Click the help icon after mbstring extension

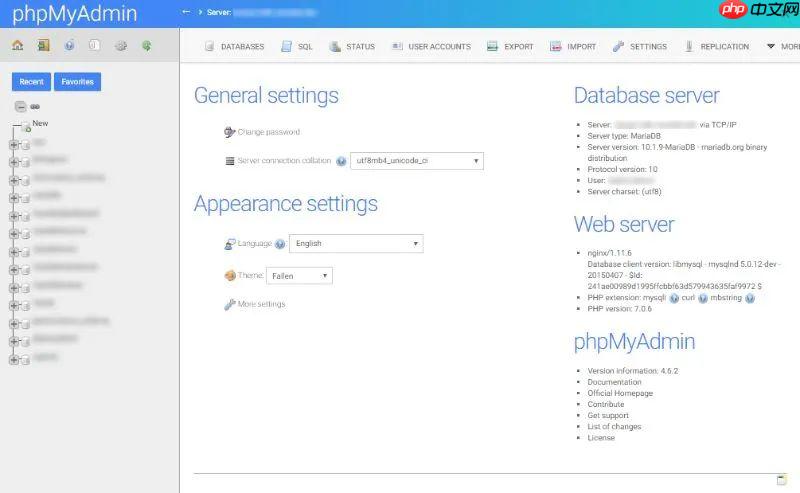[749, 298]
